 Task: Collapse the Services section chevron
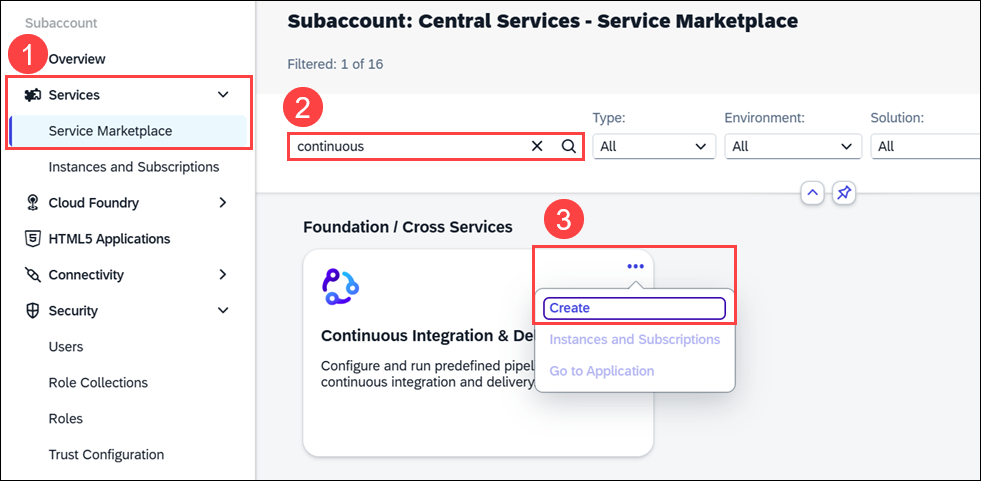223,95
